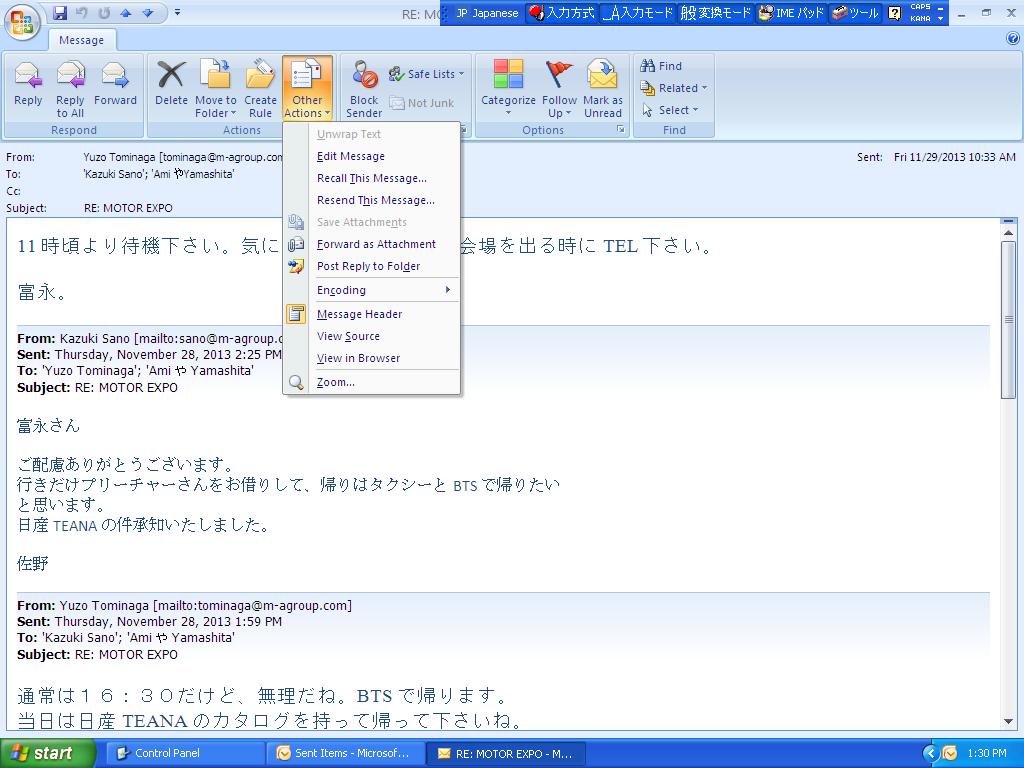Mark the message as Unread
Screen dimensions: 1024x768
[x=603, y=89]
